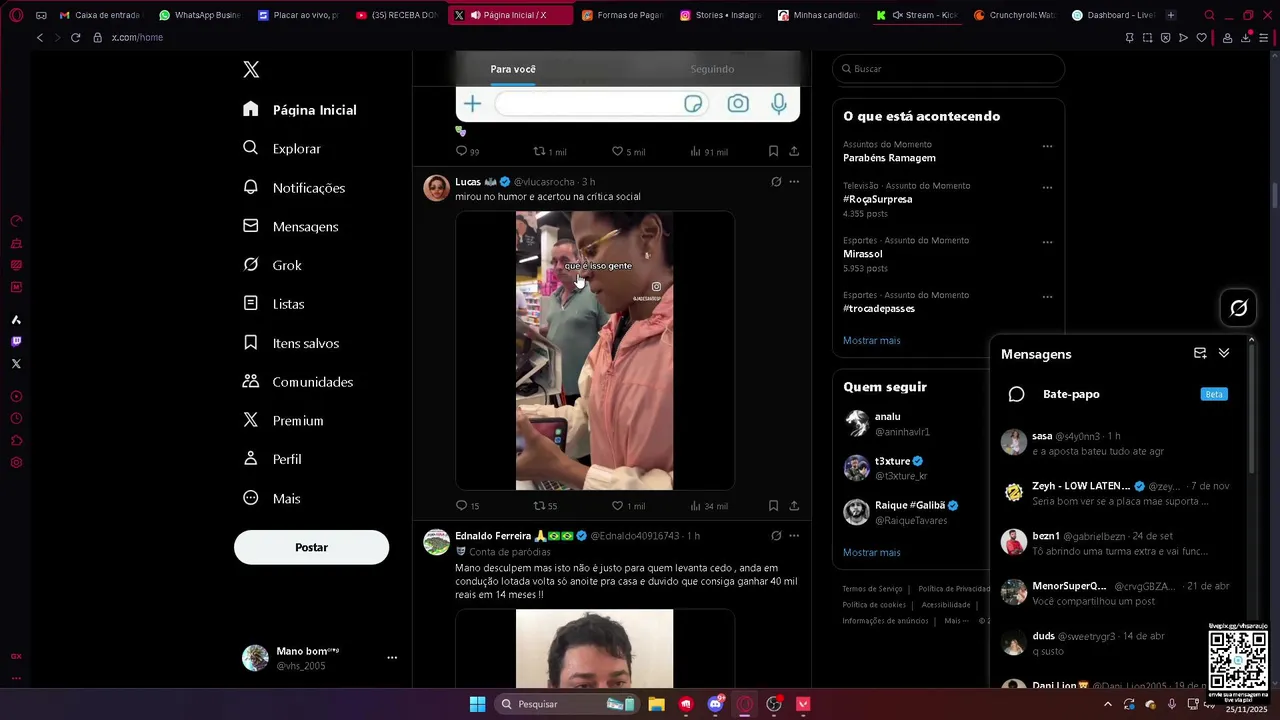This screenshot has width=1280, height=720.
Task: Repost Lucas's post with 55 reposts
Action: [545, 506]
